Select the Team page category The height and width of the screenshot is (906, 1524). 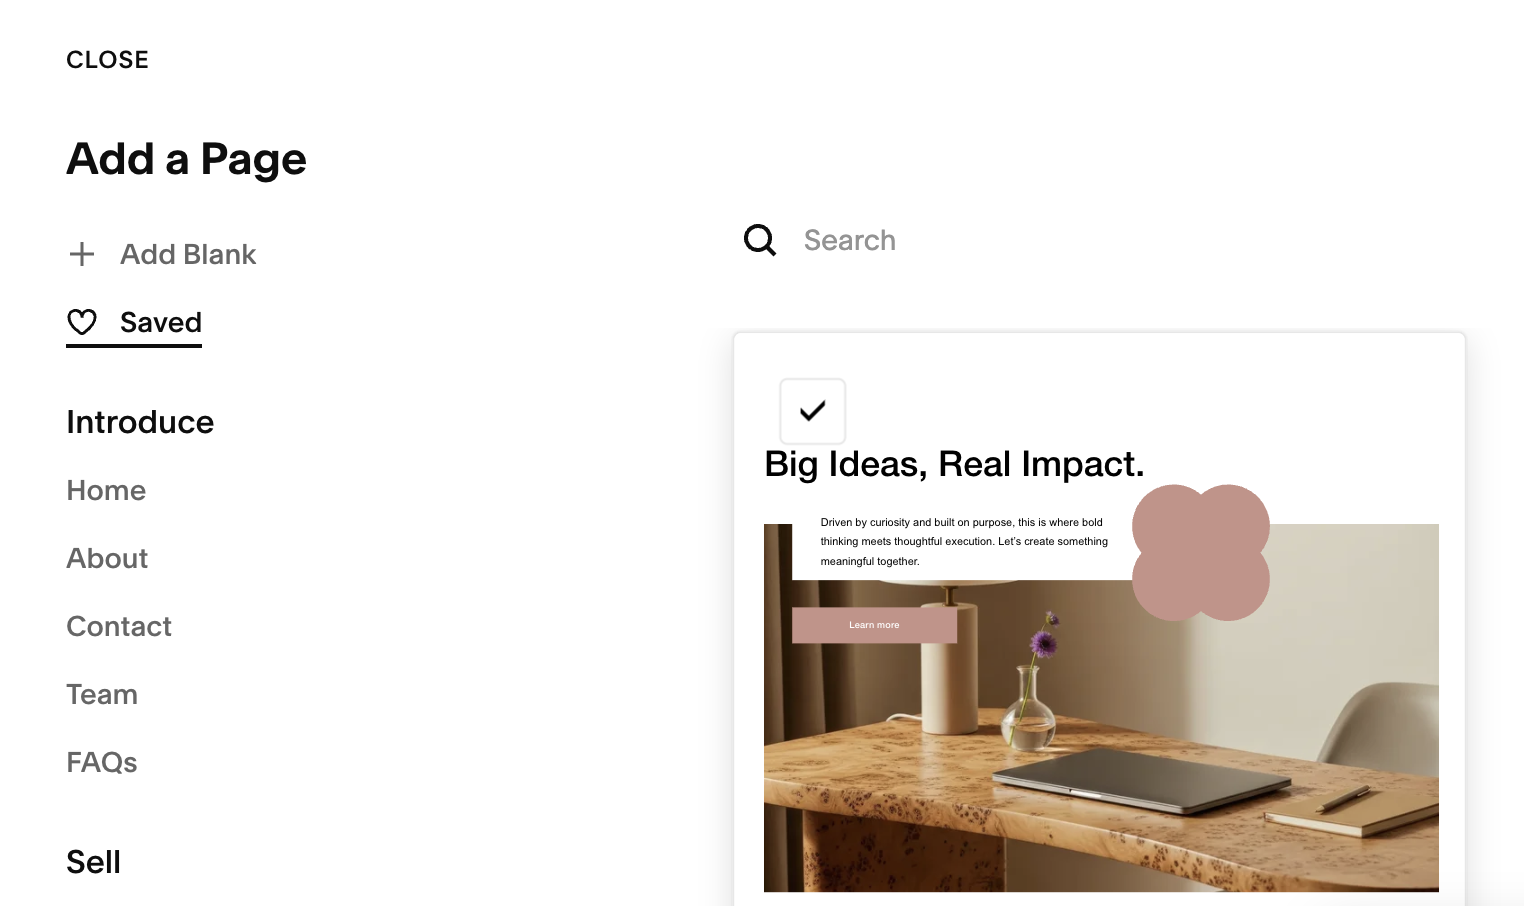click(x=102, y=694)
